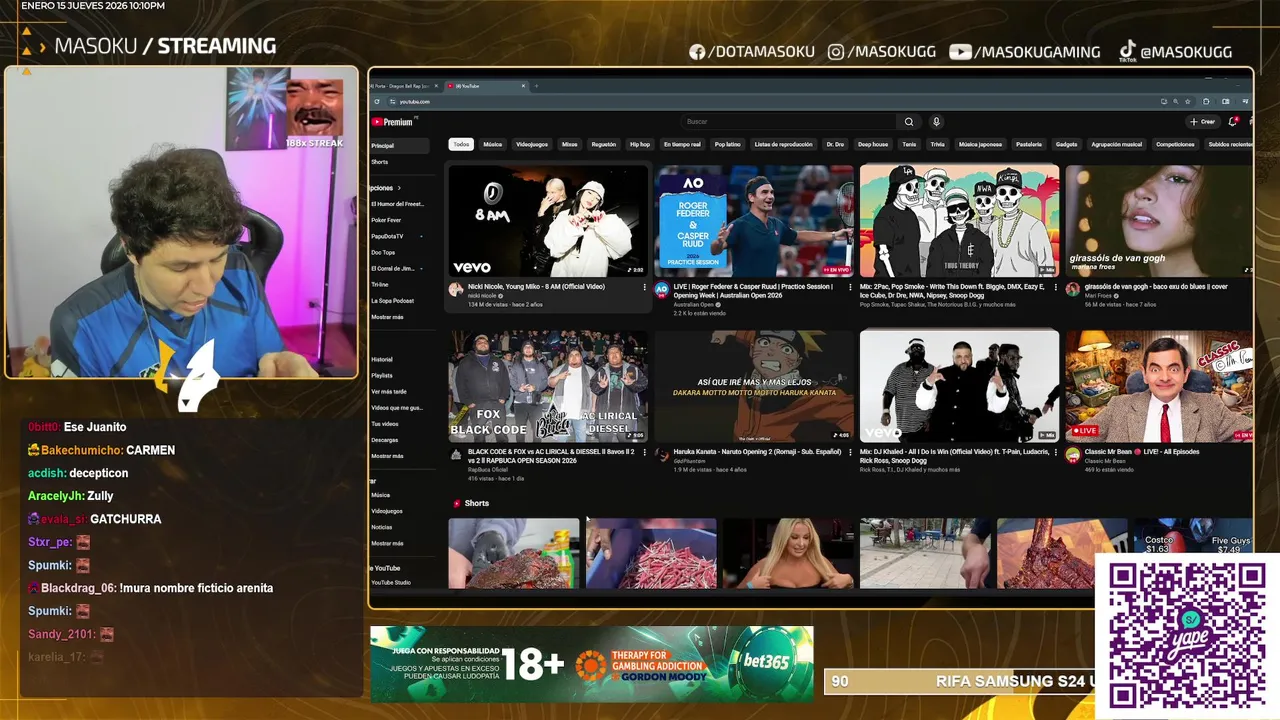This screenshot has height=720, width=1280.
Task: Open La Sopa Podcast subscription
Action: coord(393,300)
